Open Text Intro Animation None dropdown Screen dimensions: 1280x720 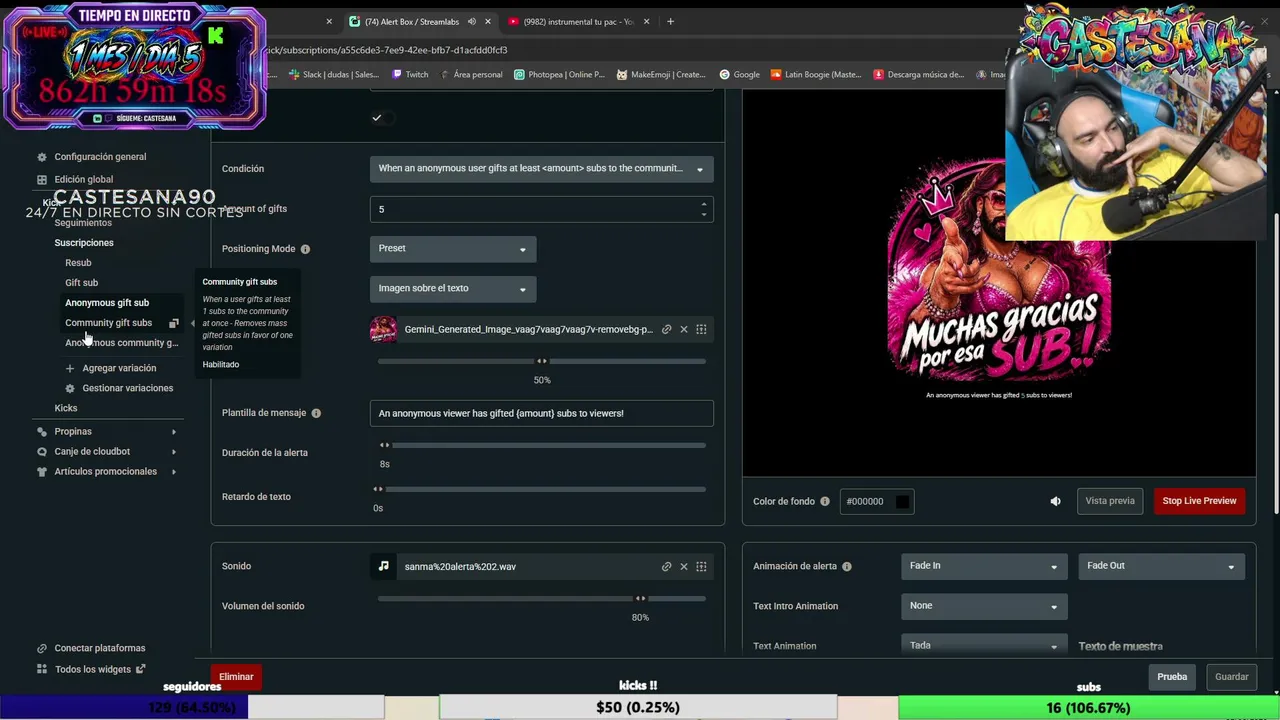[984, 606]
